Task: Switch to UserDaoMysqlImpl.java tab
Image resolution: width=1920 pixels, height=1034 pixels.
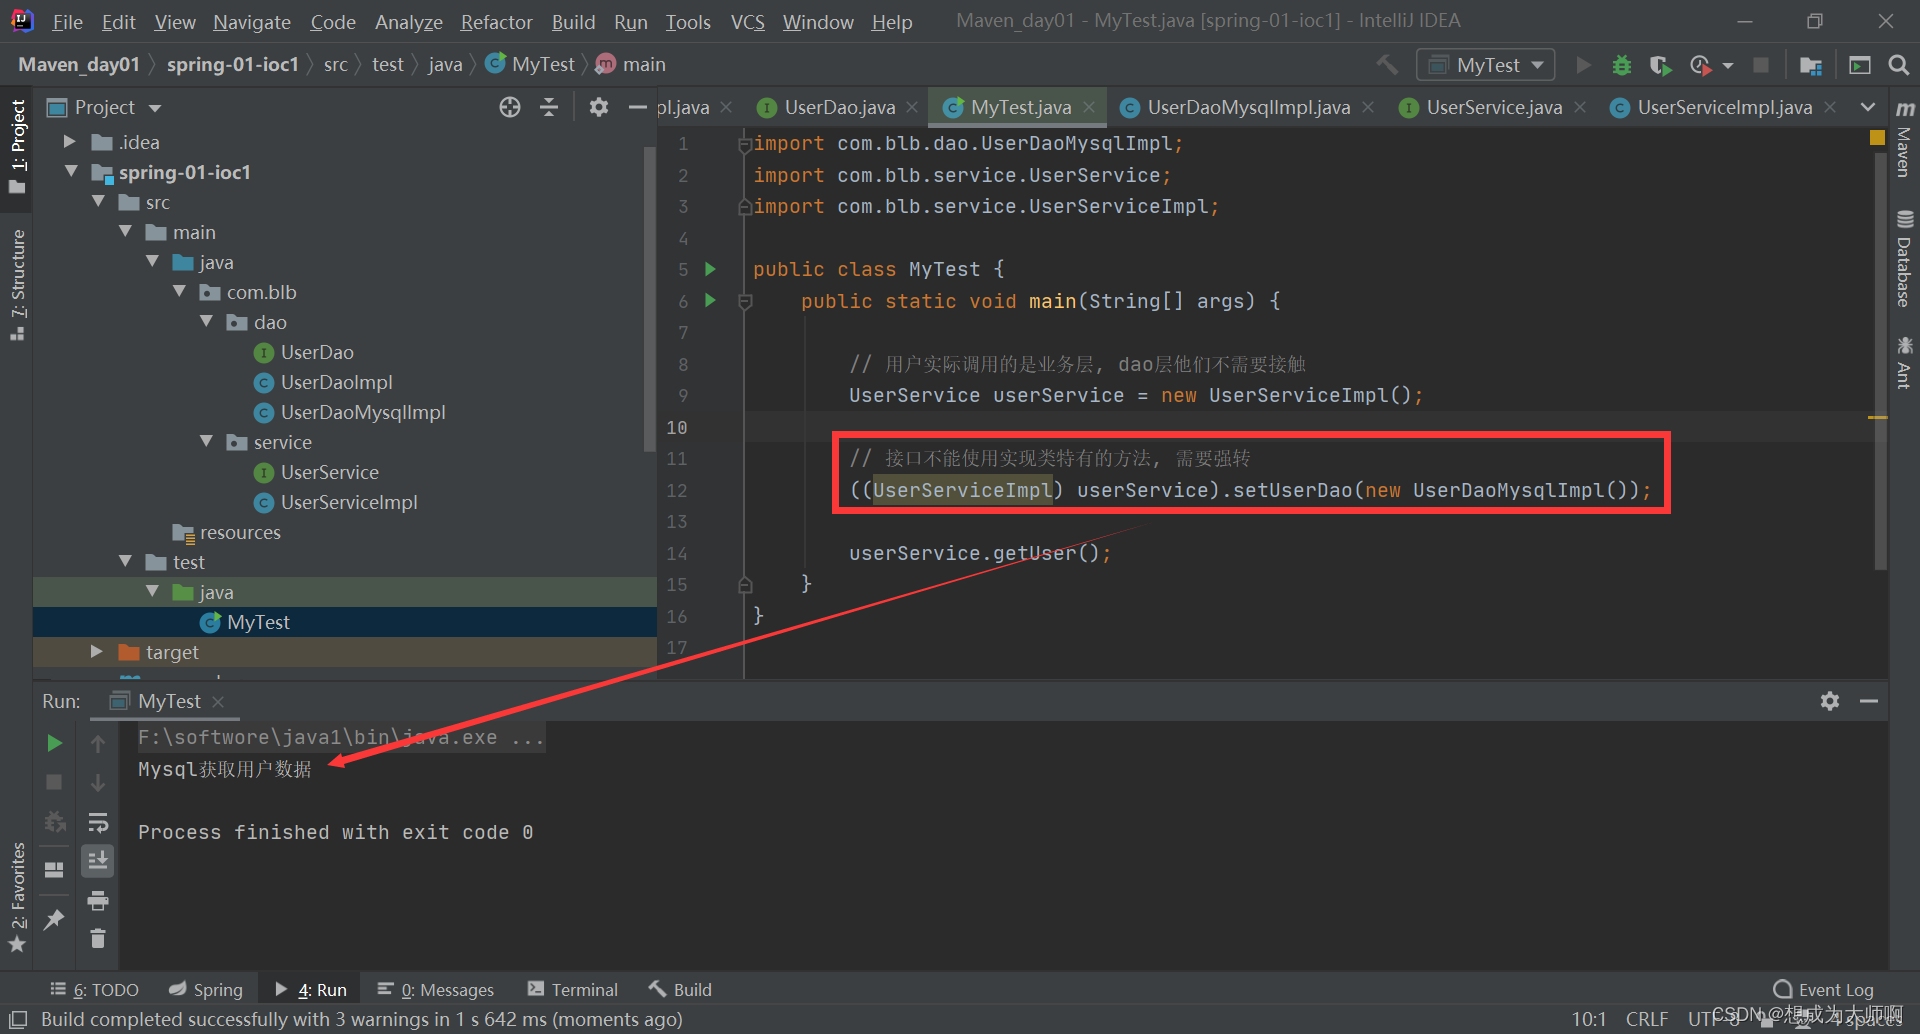Action: [x=1248, y=107]
